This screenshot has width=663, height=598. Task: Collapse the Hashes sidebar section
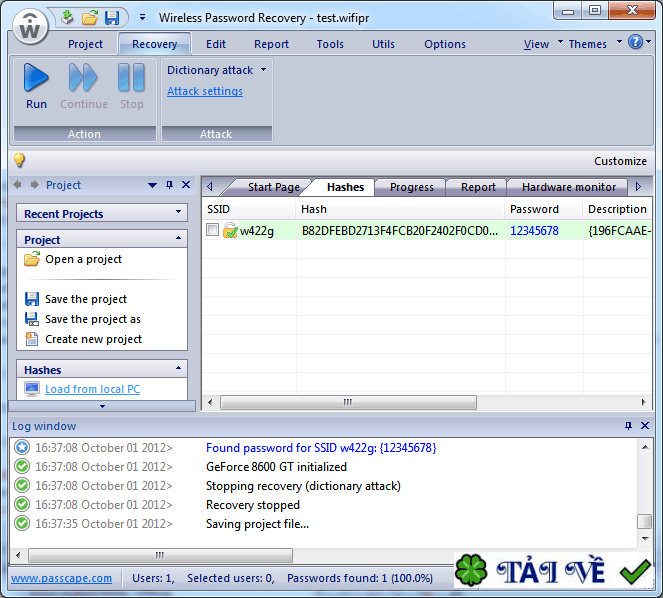click(178, 369)
